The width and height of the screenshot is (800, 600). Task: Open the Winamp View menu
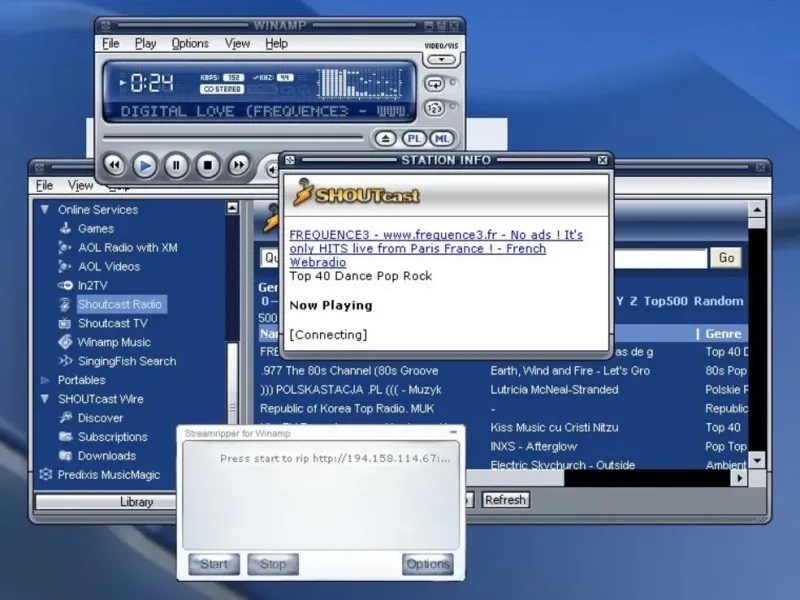click(237, 44)
